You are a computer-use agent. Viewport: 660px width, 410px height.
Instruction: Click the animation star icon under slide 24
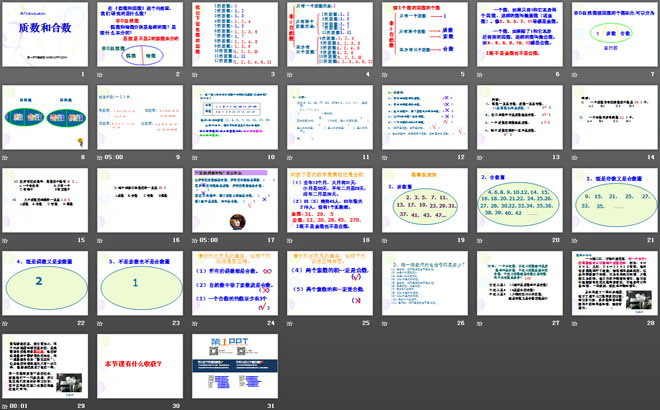194,324
